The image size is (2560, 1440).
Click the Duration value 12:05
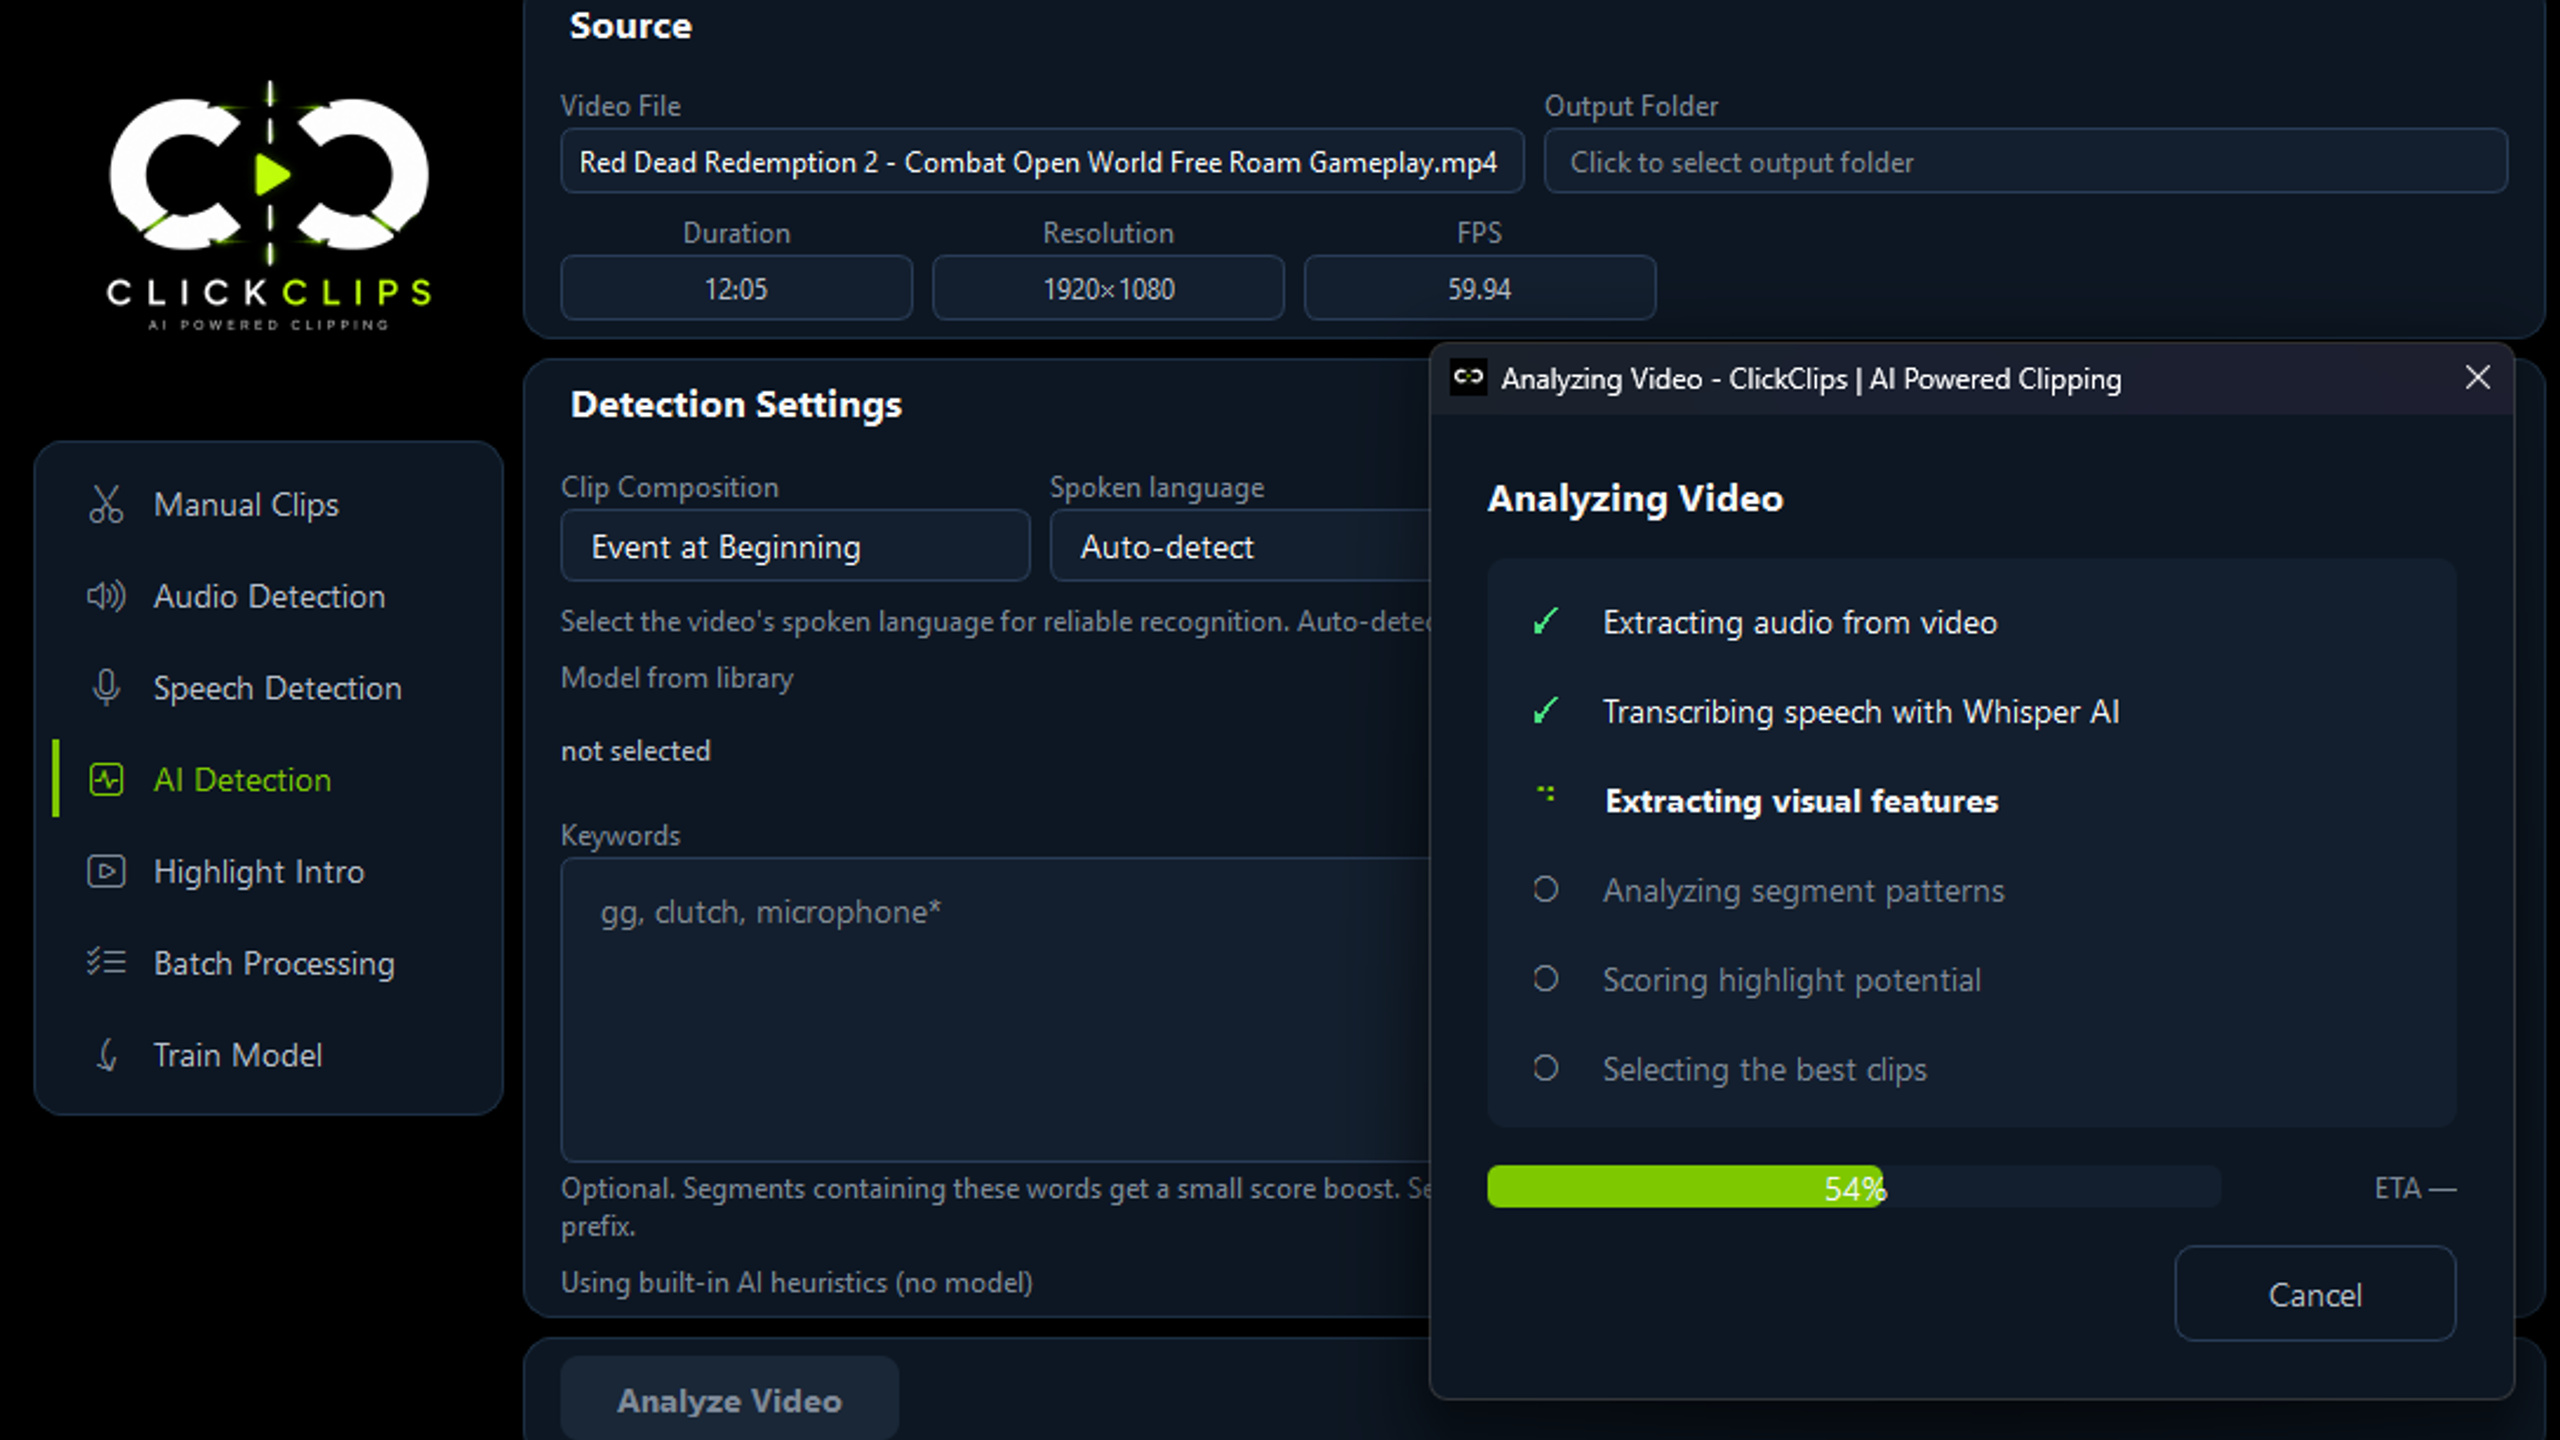[736, 288]
